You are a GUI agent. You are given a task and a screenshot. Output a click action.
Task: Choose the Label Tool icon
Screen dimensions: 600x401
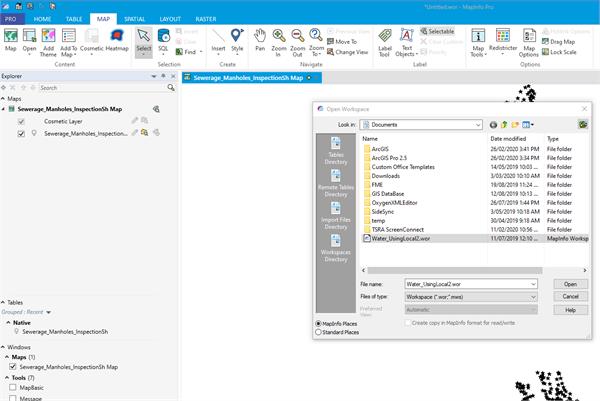point(385,42)
